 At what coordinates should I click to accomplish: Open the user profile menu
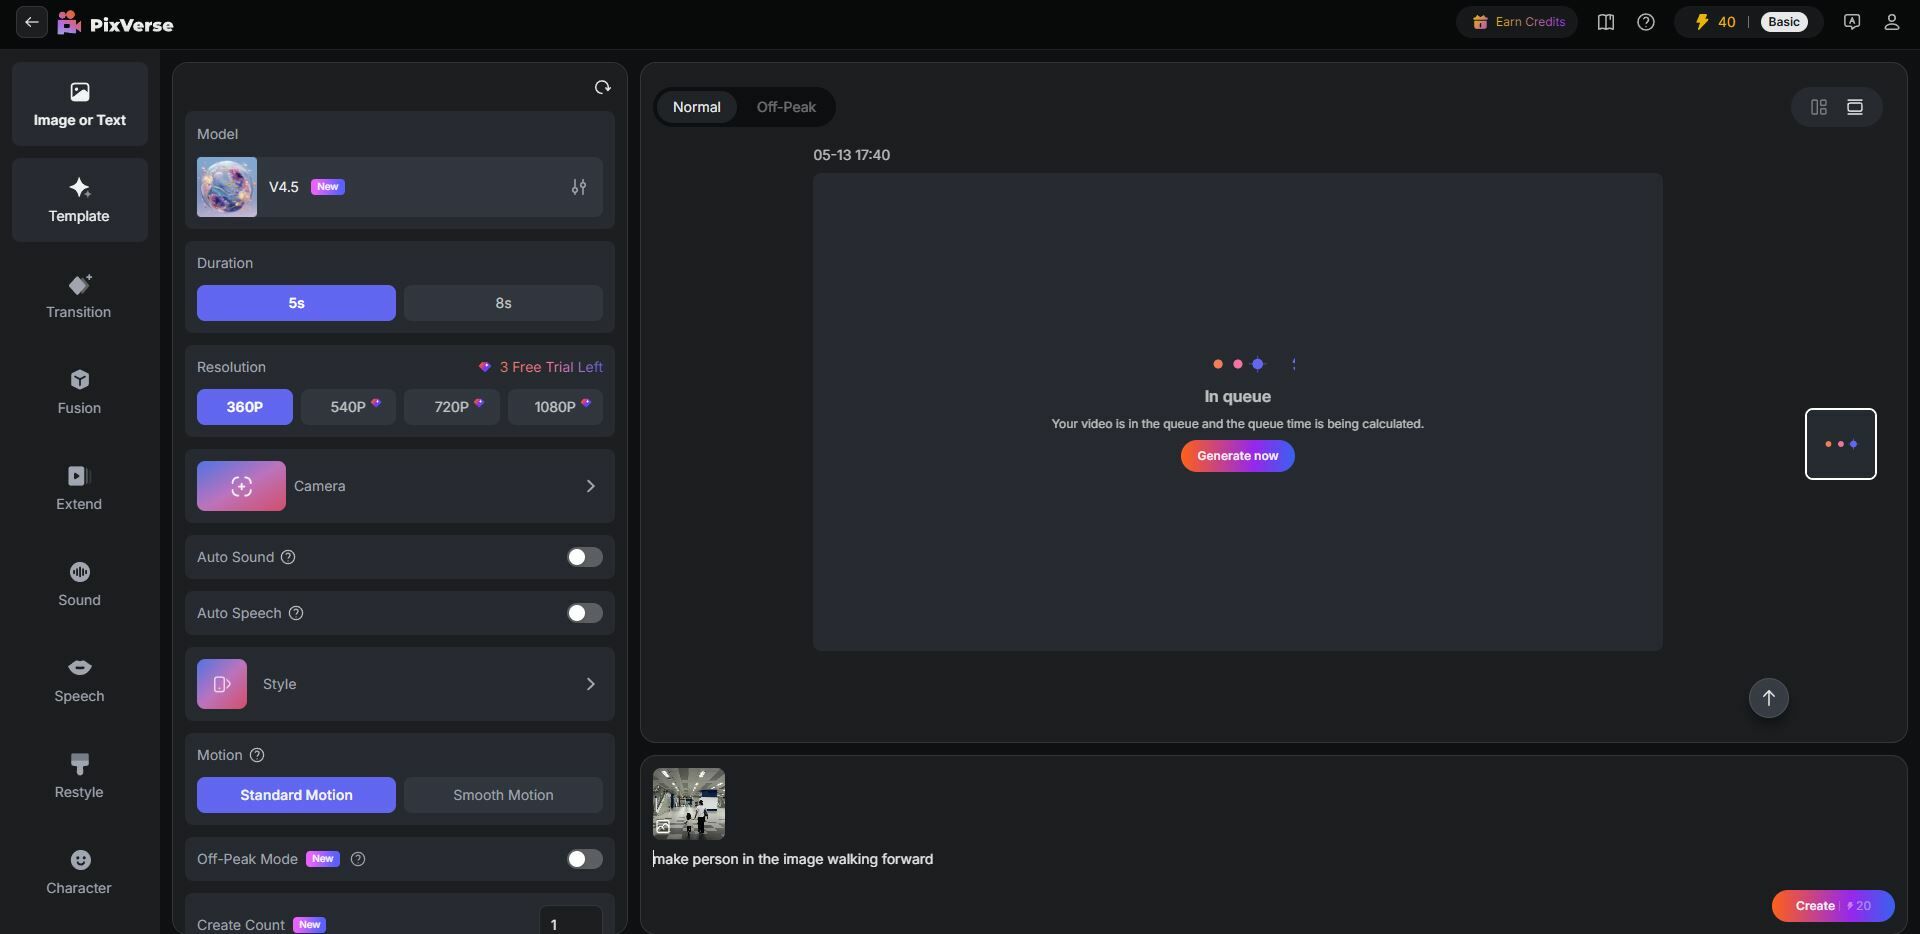coord(1892,21)
